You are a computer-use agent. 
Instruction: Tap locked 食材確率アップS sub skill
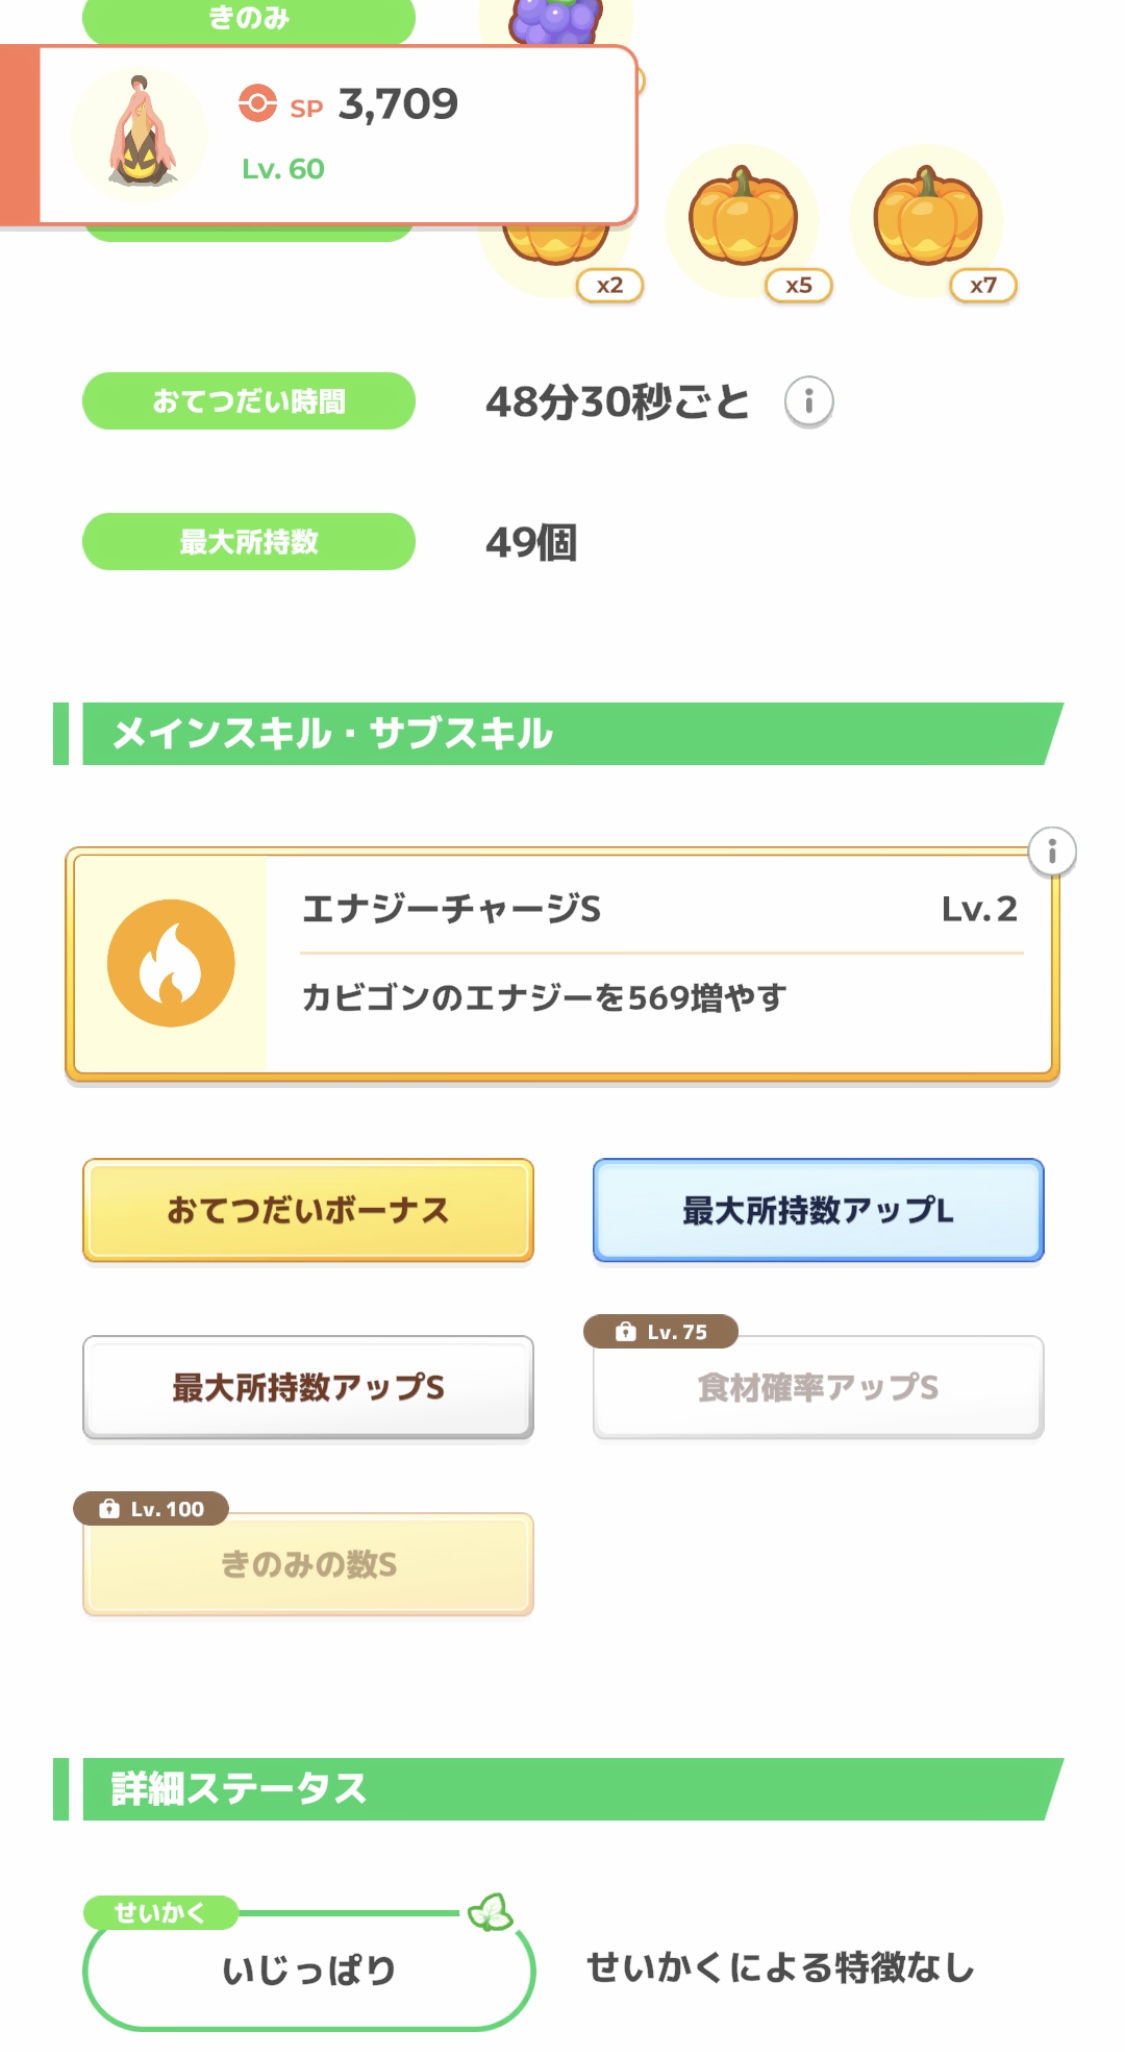click(818, 1387)
